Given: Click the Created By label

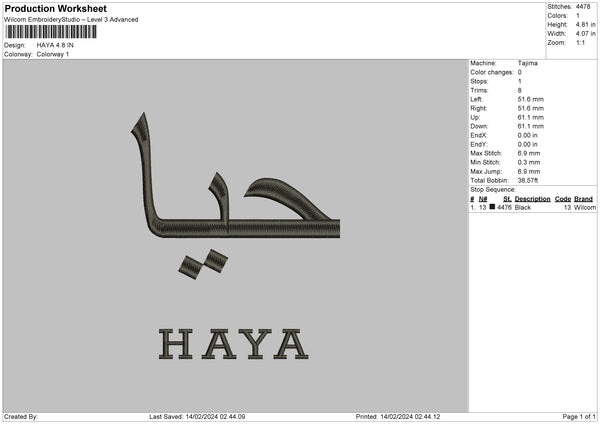Looking at the screenshot, I should point(21,417).
